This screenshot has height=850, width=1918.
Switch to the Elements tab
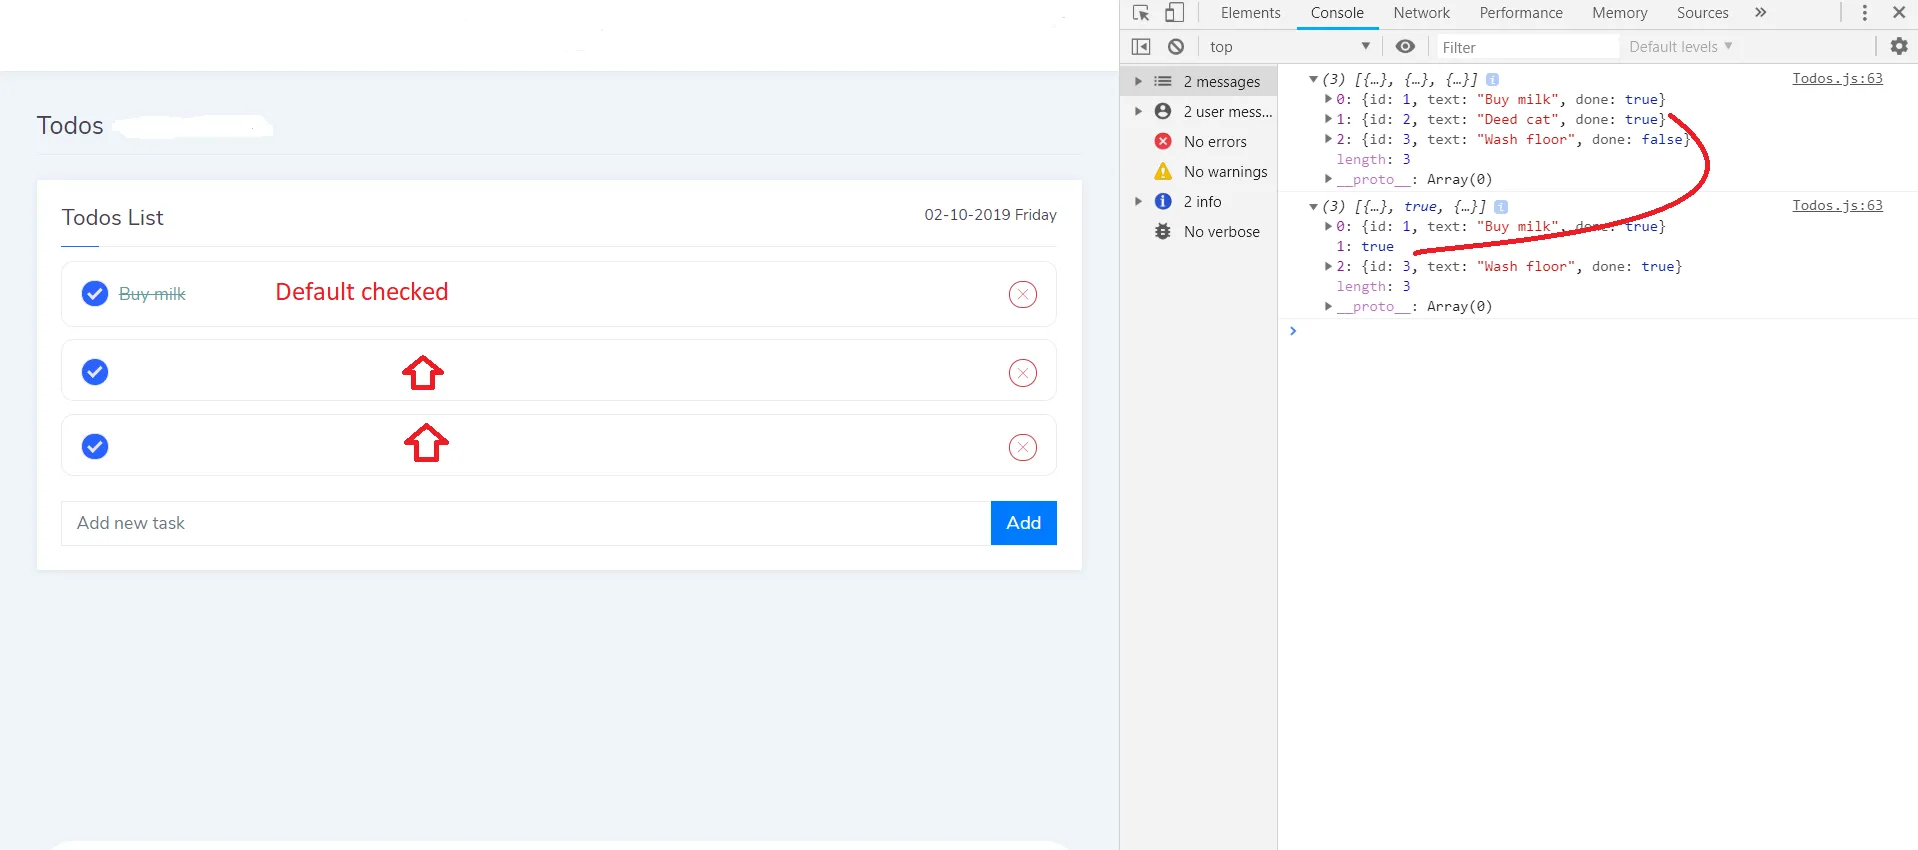click(1250, 13)
